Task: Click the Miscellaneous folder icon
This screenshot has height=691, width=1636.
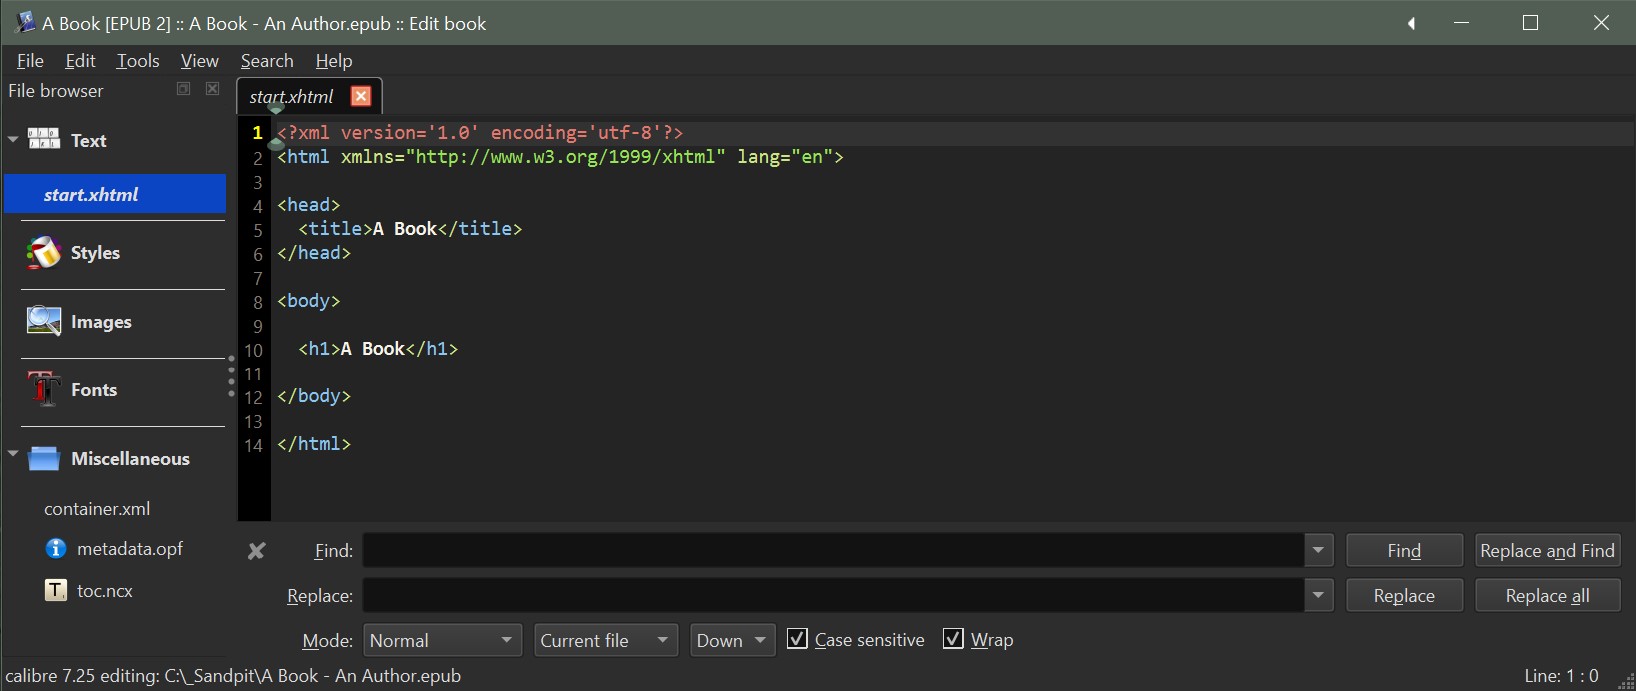Action: click(x=44, y=459)
